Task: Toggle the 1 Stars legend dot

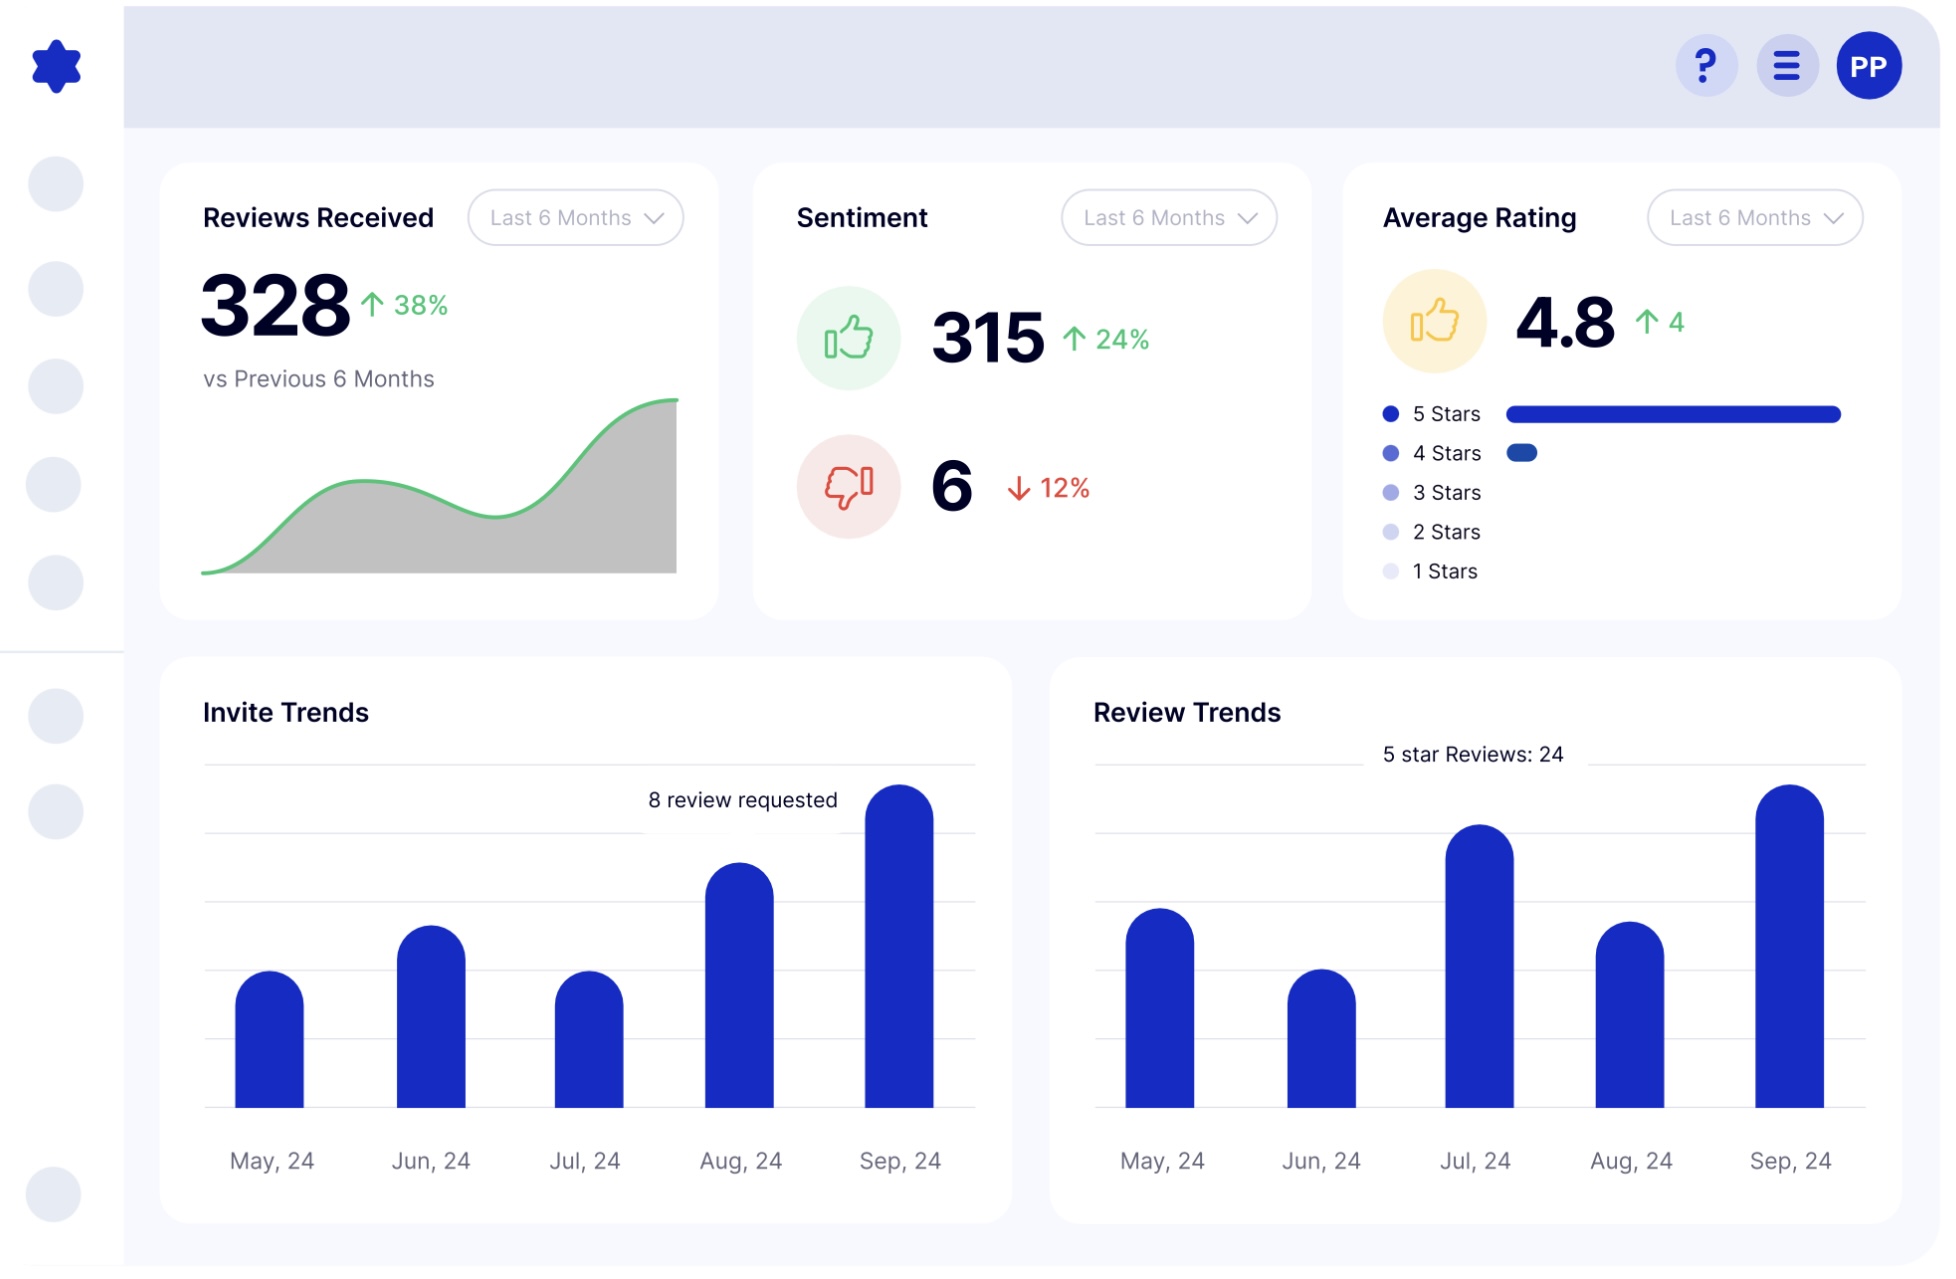Action: click(x=1390, y=571)
